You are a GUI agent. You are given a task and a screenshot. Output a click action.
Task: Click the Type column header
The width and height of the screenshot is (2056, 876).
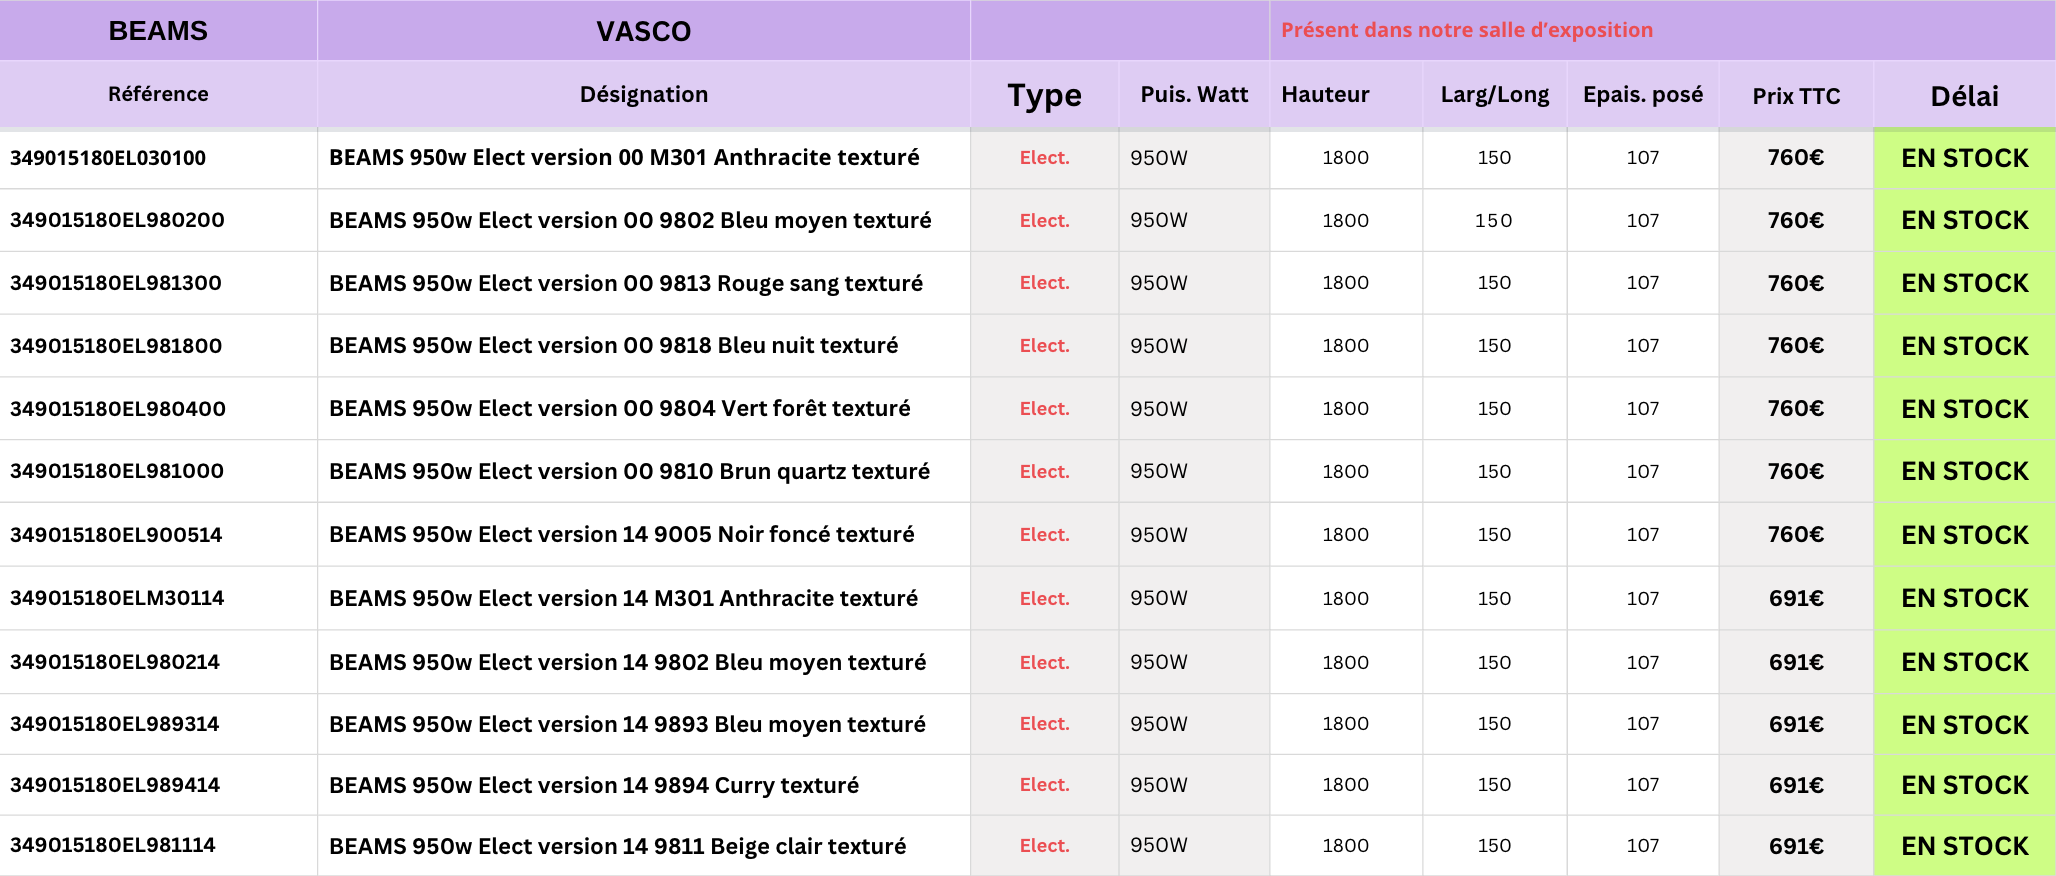point(1044,95)
